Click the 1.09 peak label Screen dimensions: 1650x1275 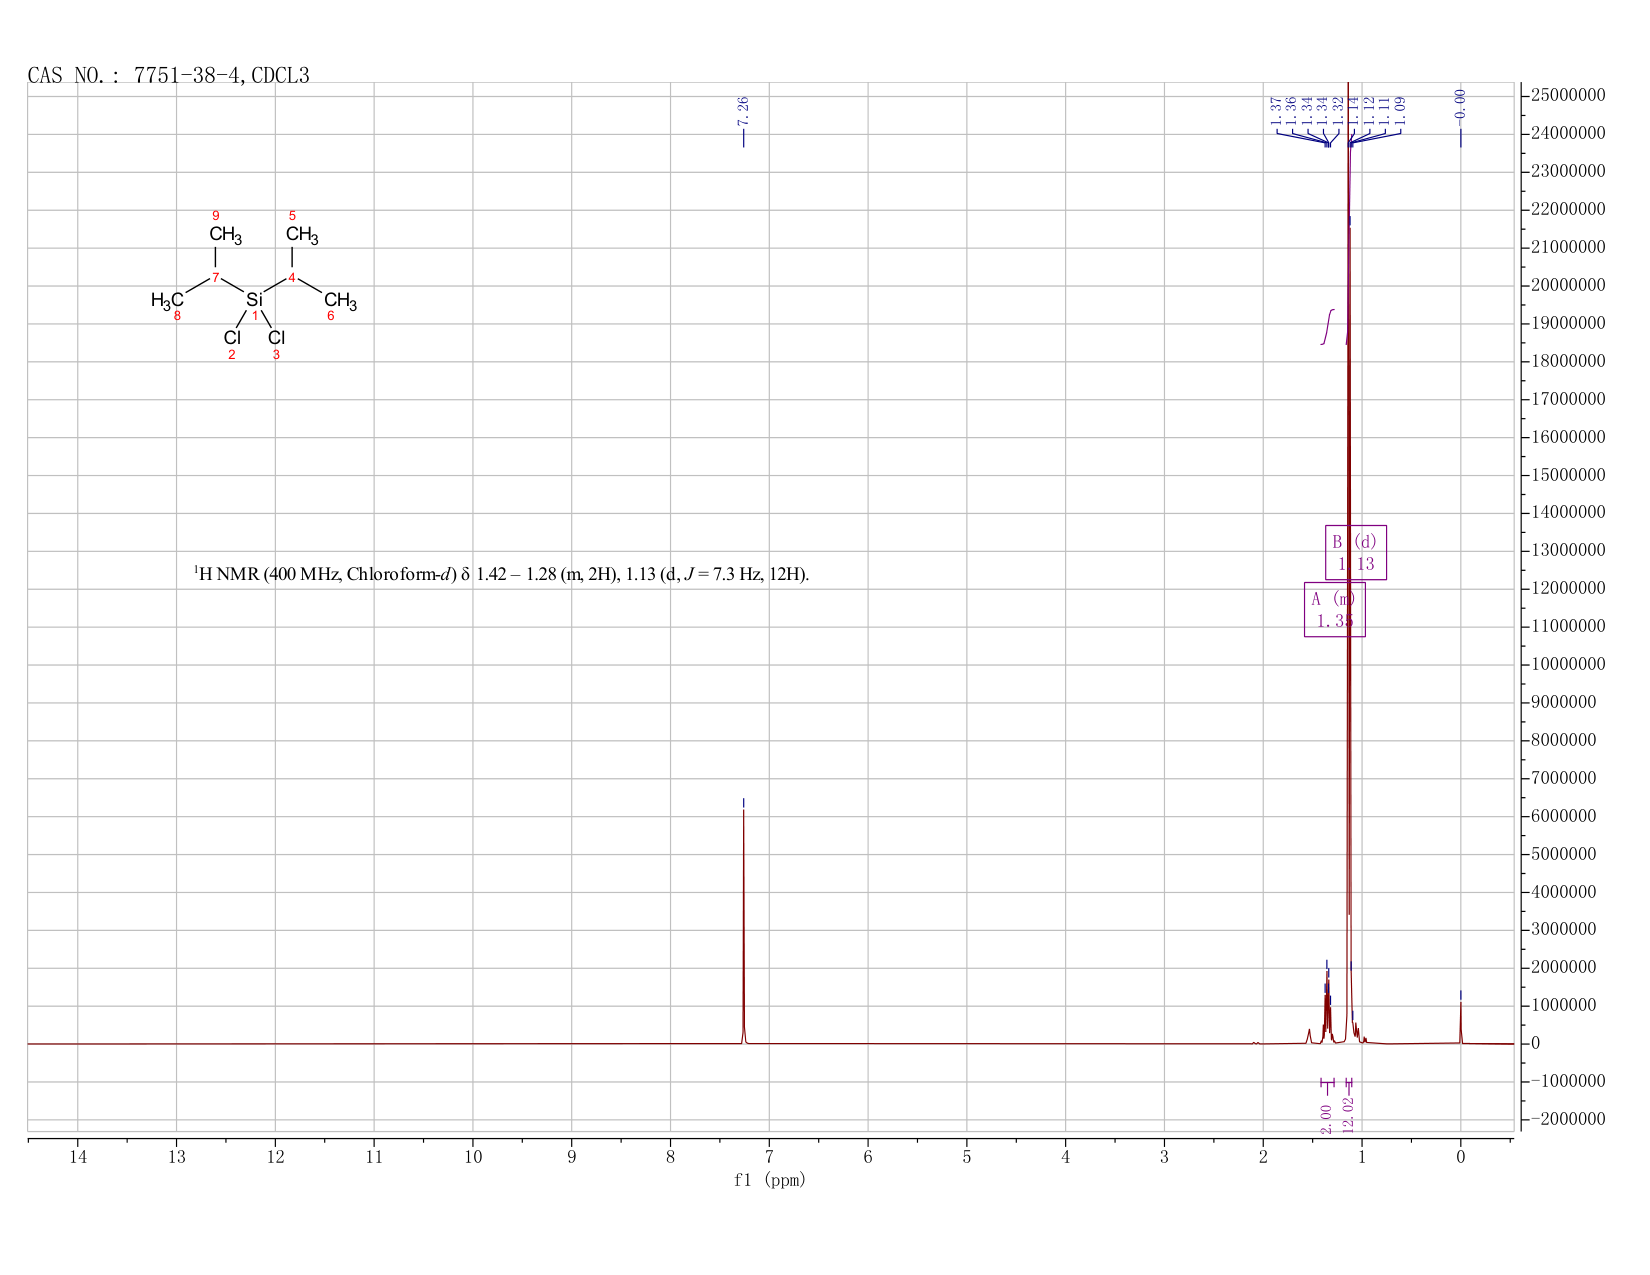click(1400, 111)
